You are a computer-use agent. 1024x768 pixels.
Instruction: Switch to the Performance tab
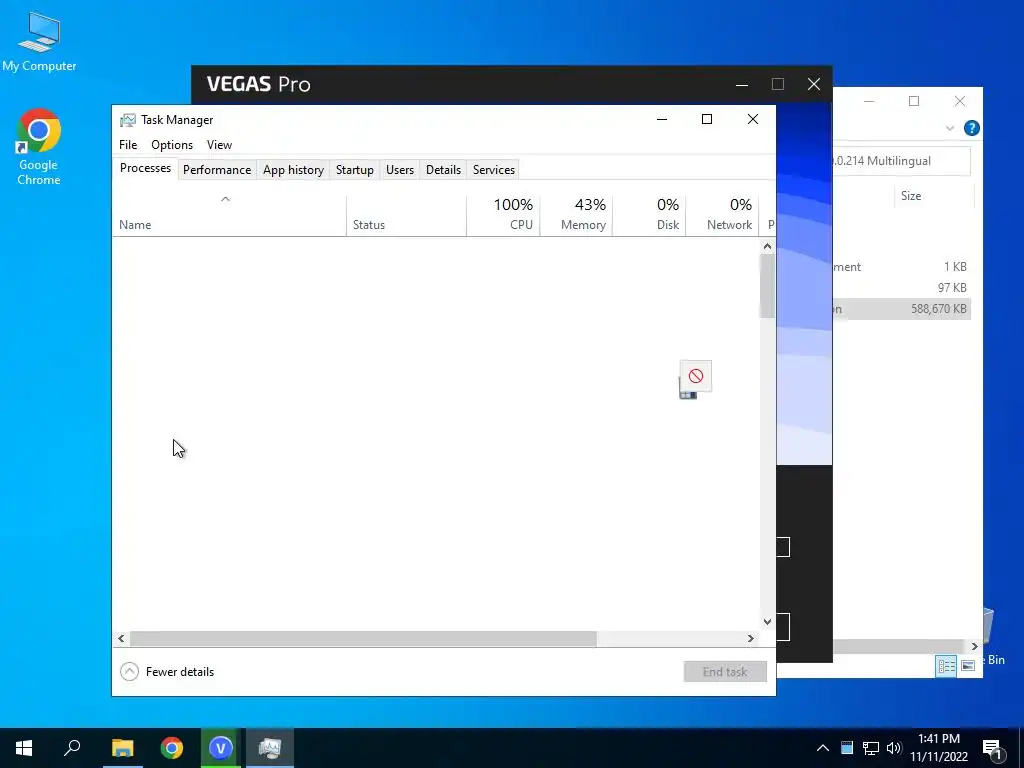pos(217,170)
